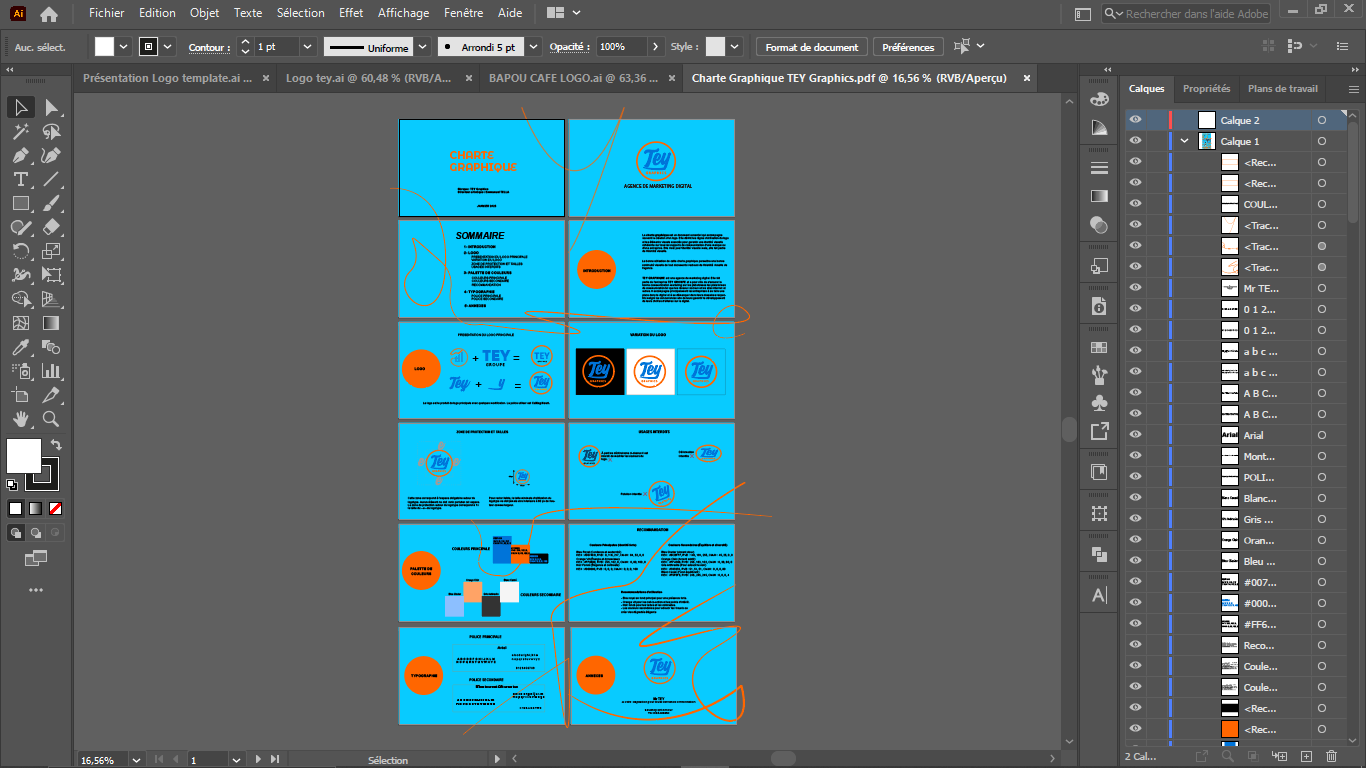The image size is (1366, 768).
Task: Select the Eyedropper tool
Action: [20, 347]
